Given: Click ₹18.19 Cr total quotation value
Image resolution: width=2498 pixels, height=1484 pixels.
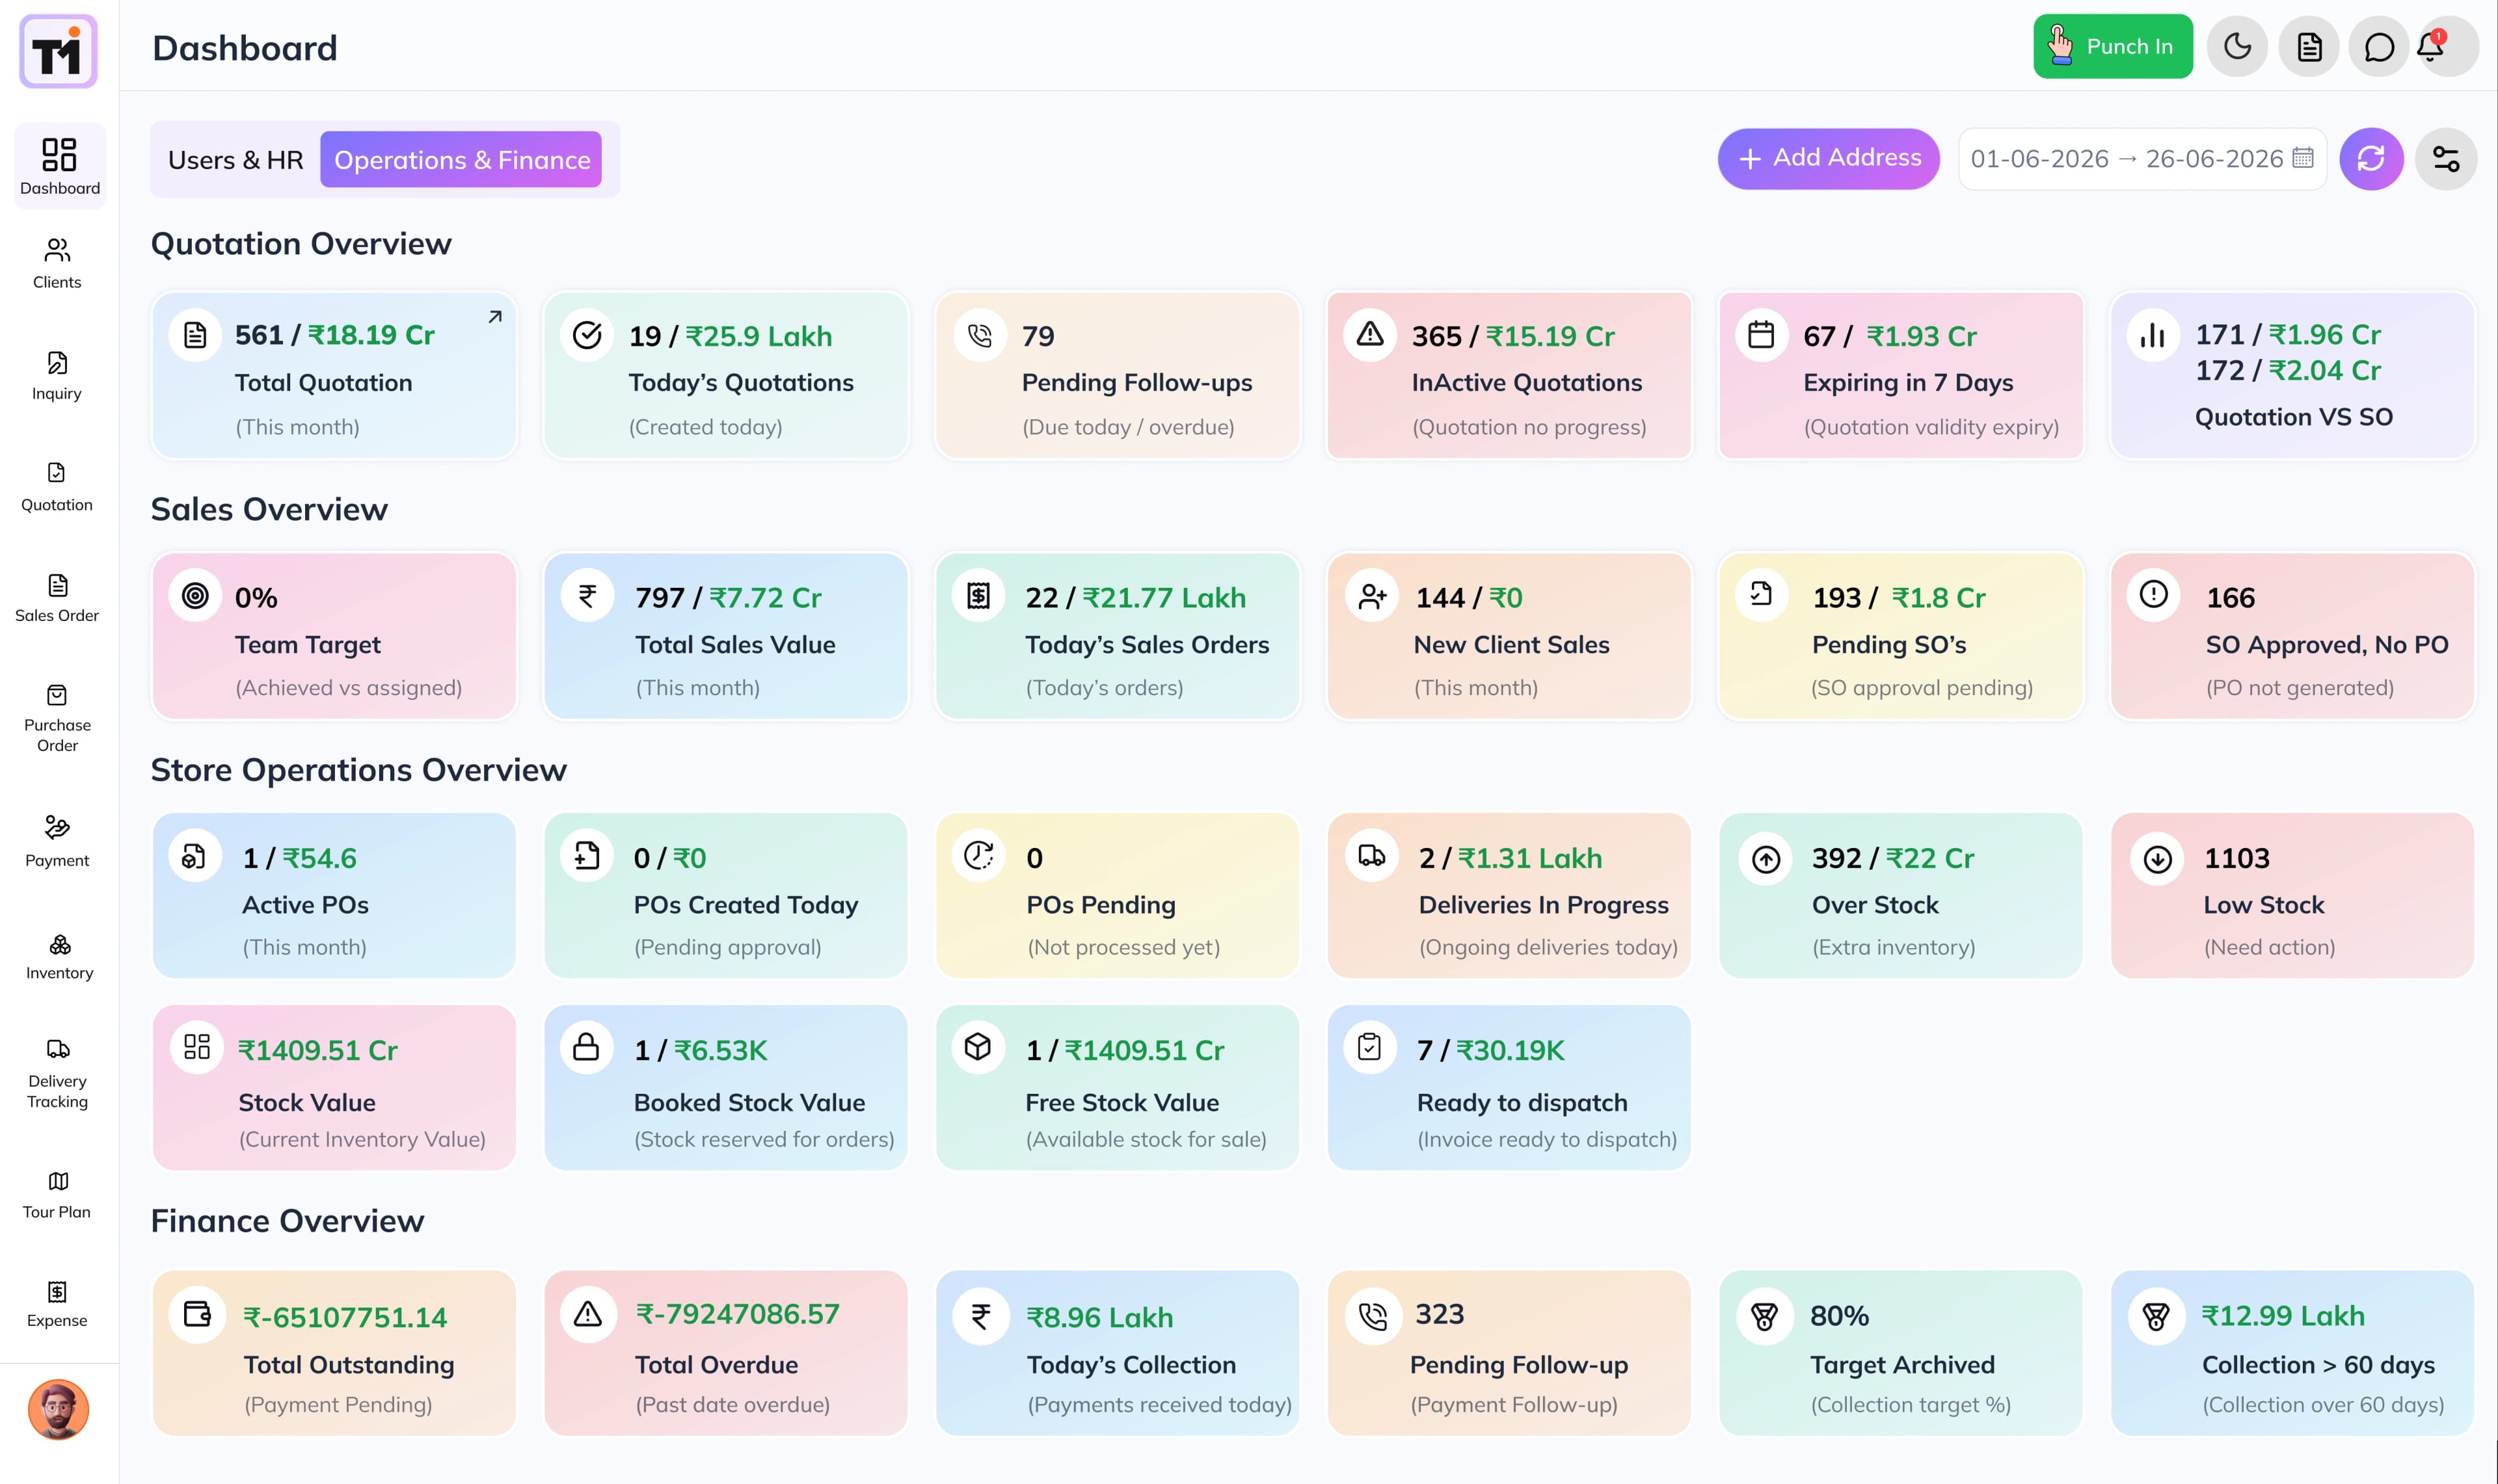Looking at the screenshot, I should pyautogui.click(x=371, y=335).
